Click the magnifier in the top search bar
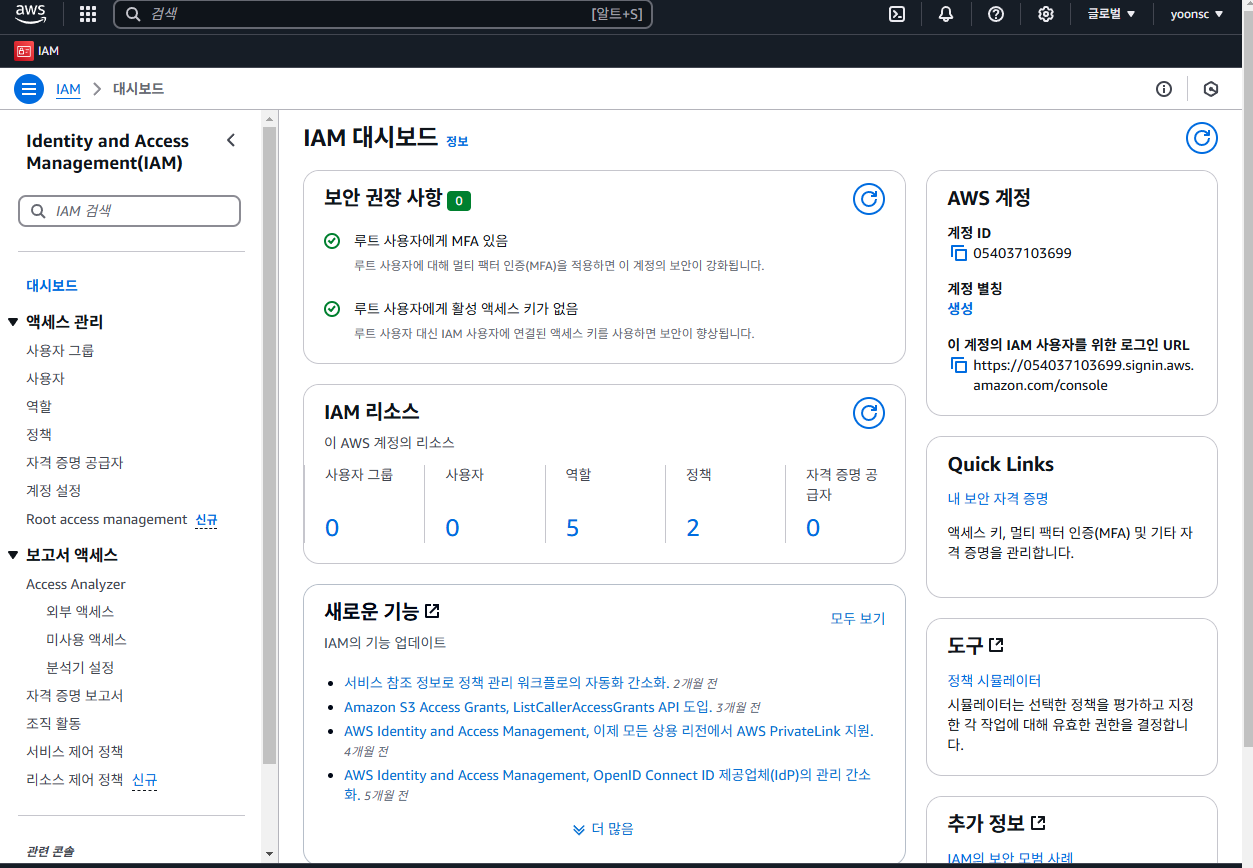The image size is (1253, 868). (133, 14)
